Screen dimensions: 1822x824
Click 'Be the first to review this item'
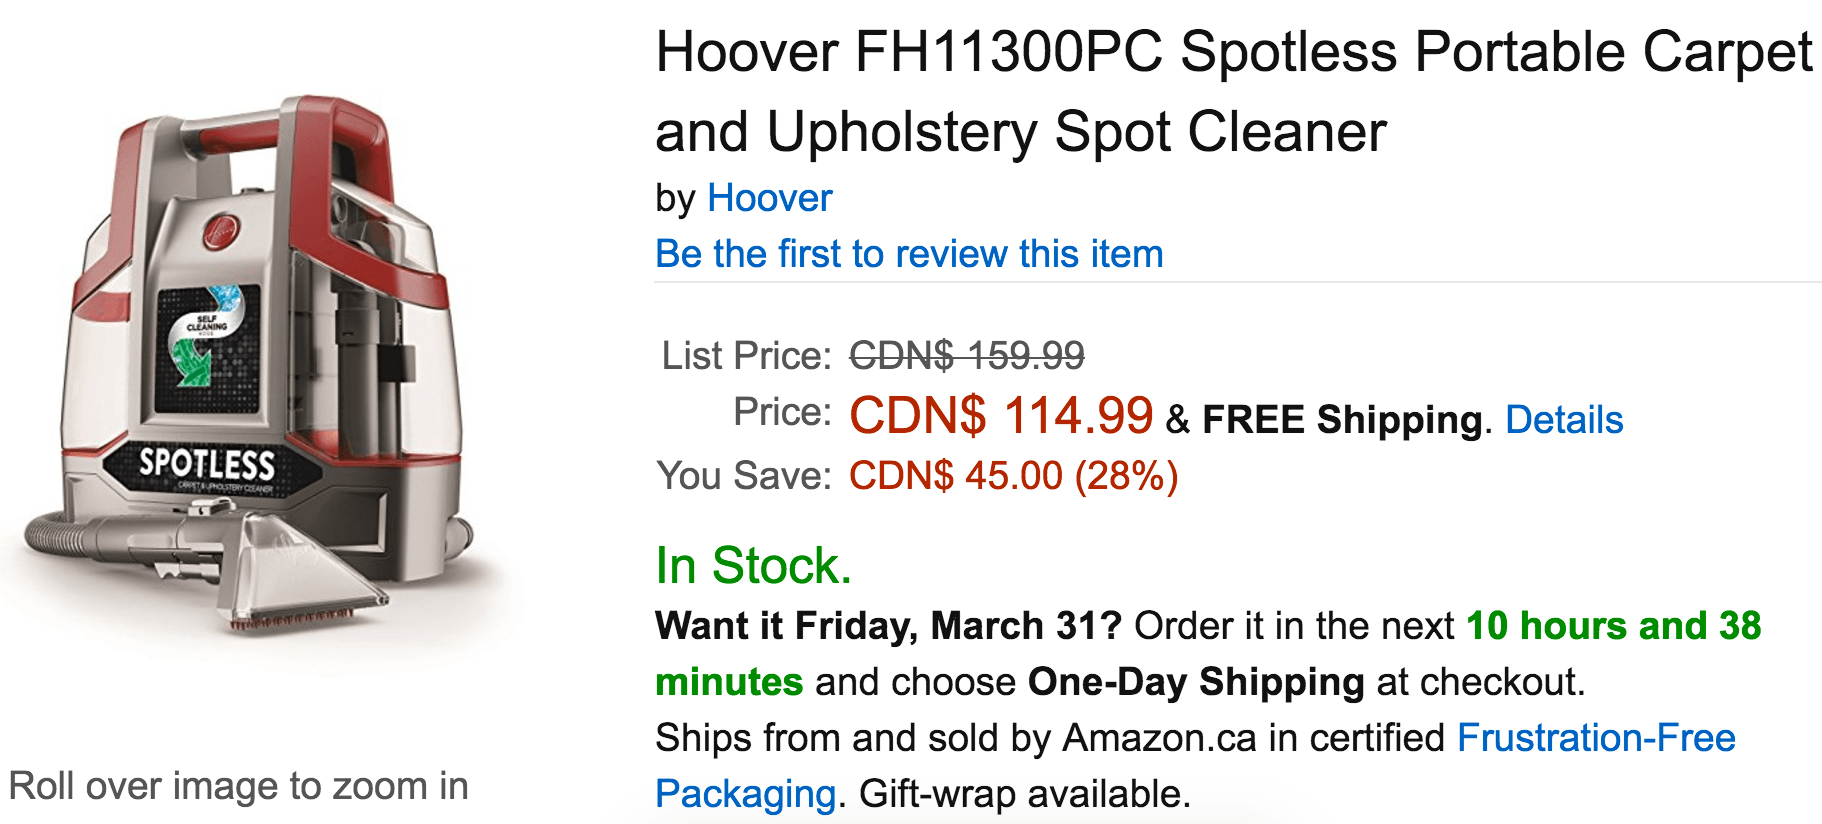(909, 254)
